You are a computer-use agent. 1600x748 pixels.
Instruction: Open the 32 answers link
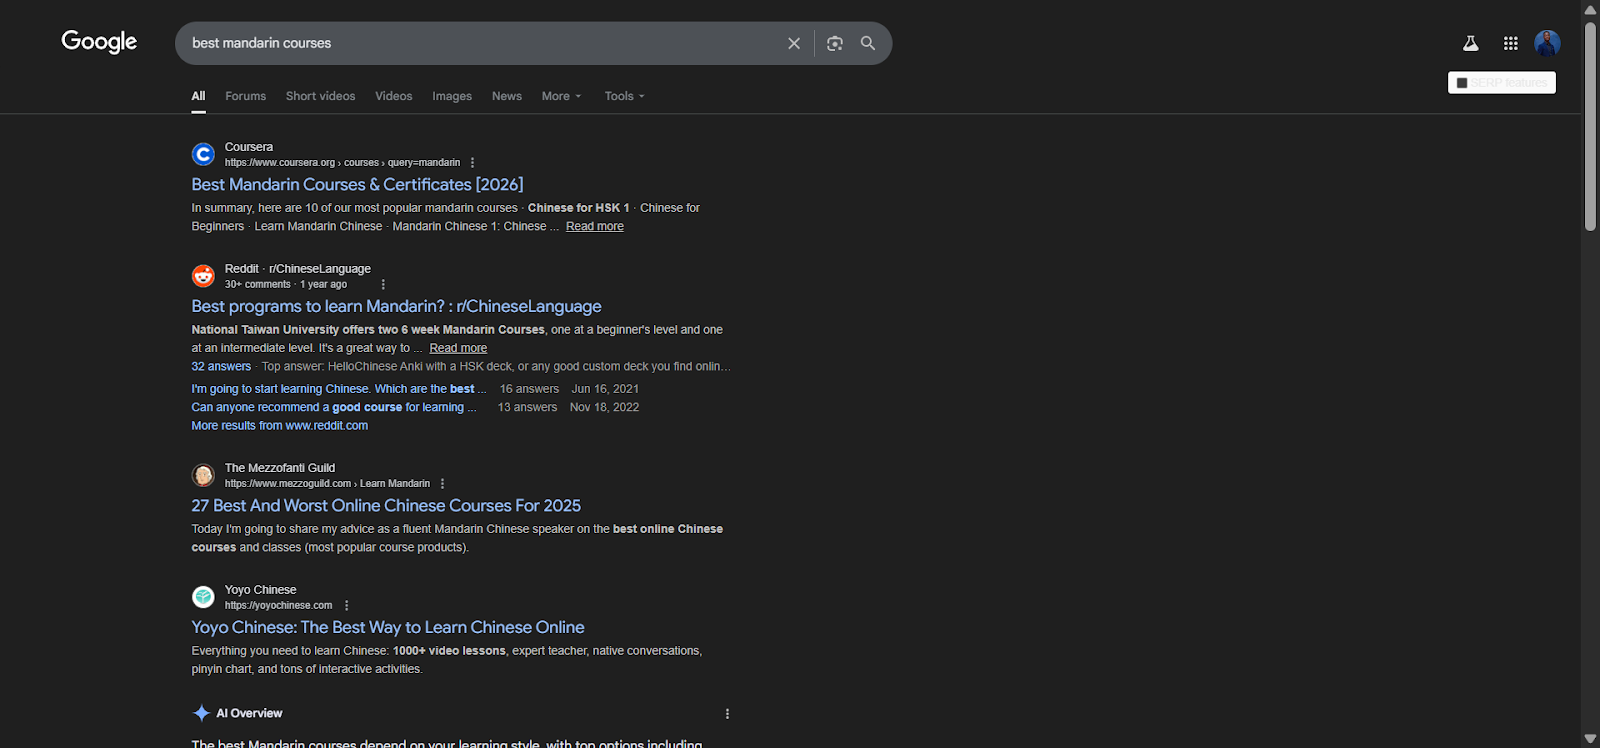tap(221, 367)
